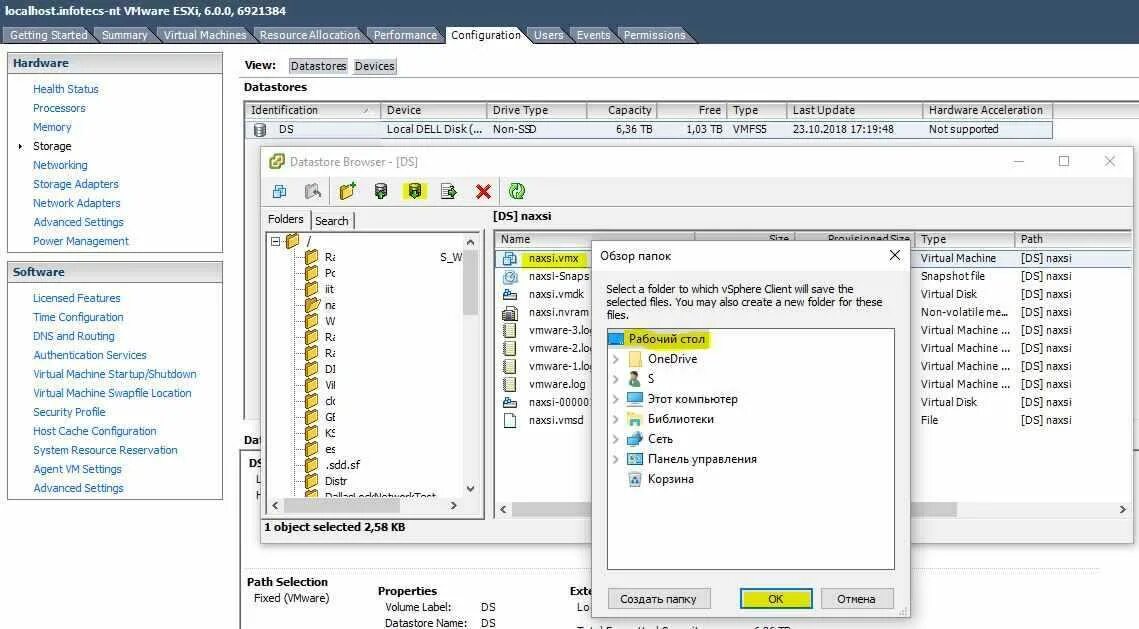Select the Download file toolbar icon
The width and height of the screenshot is (1139, 629).
tap(414, 190)
